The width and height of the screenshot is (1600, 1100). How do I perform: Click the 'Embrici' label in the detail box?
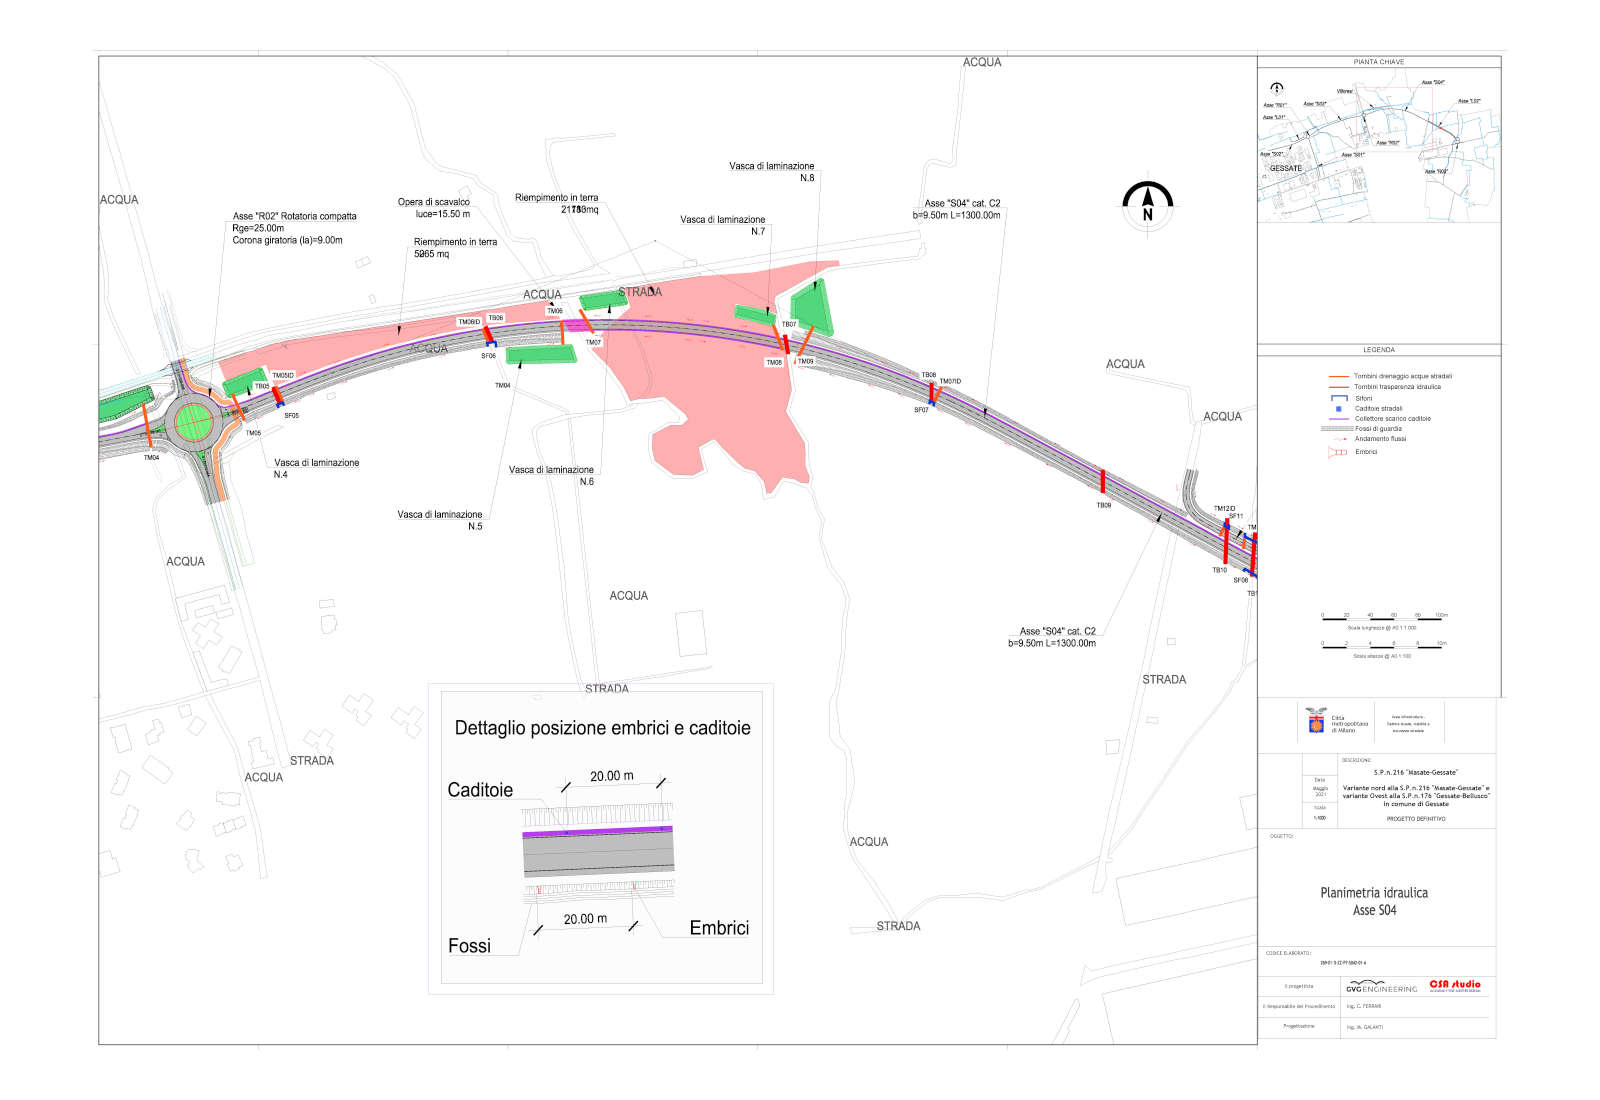[x=719, y=928]
